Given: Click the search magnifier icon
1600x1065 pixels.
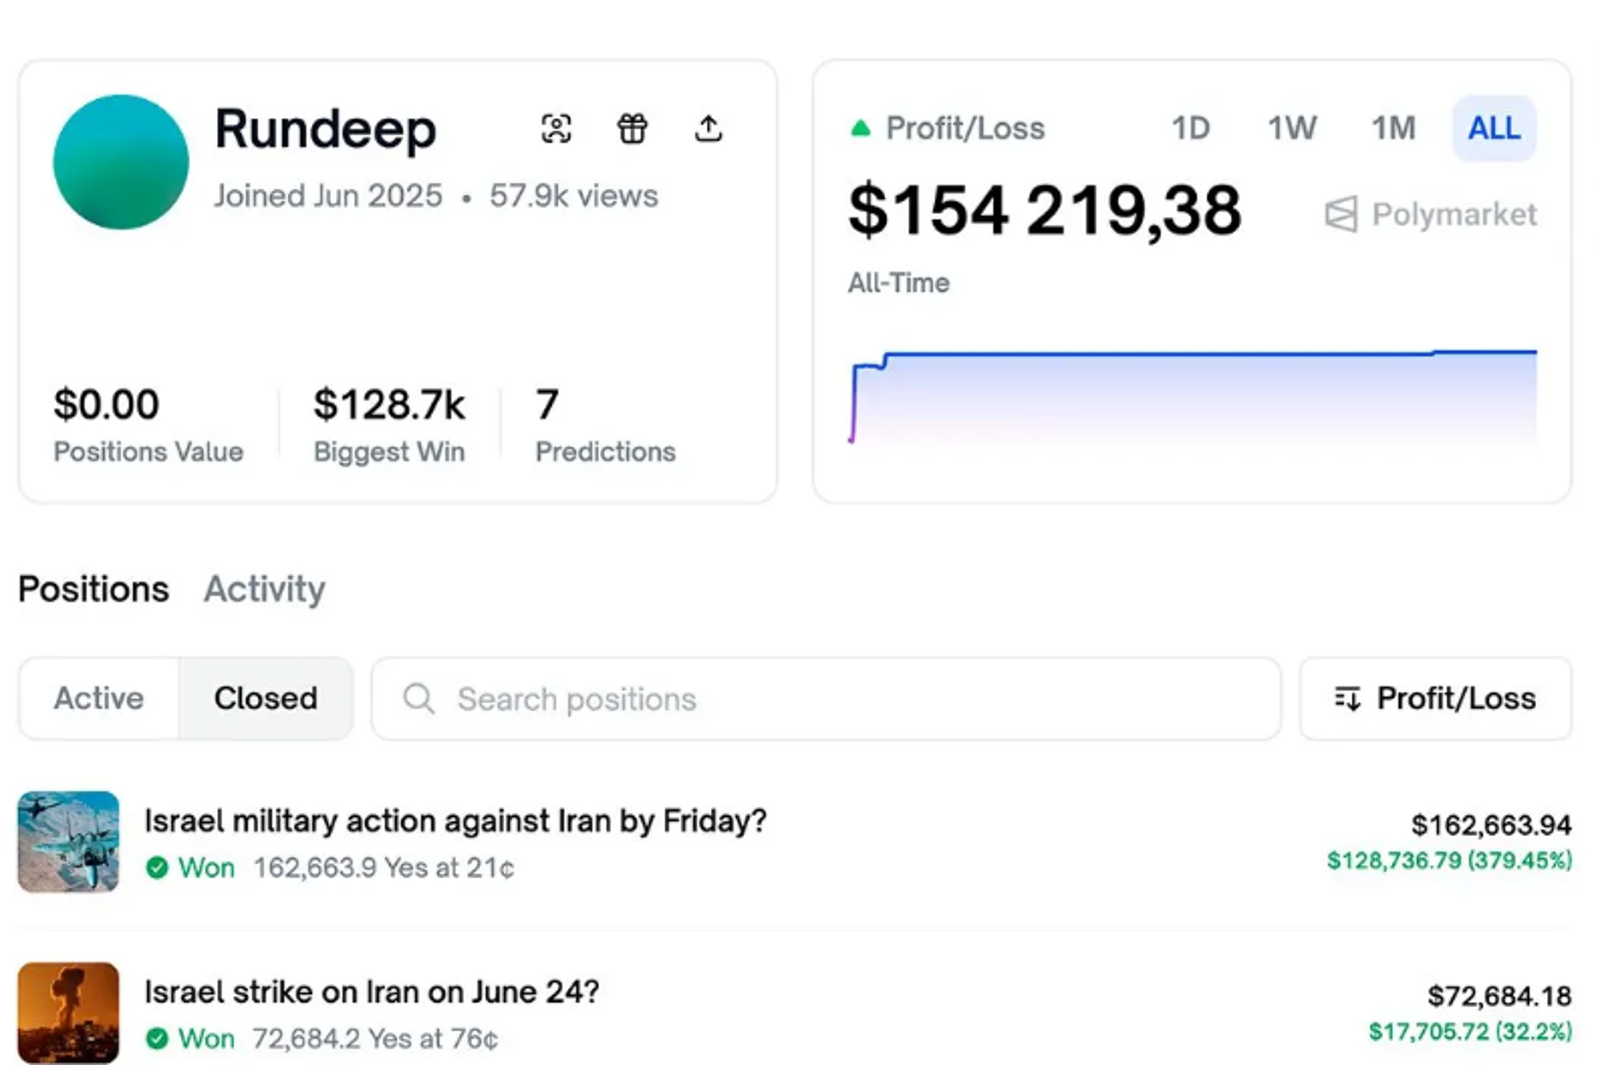Looking at the screenshot, I should [x=419, y=698].
